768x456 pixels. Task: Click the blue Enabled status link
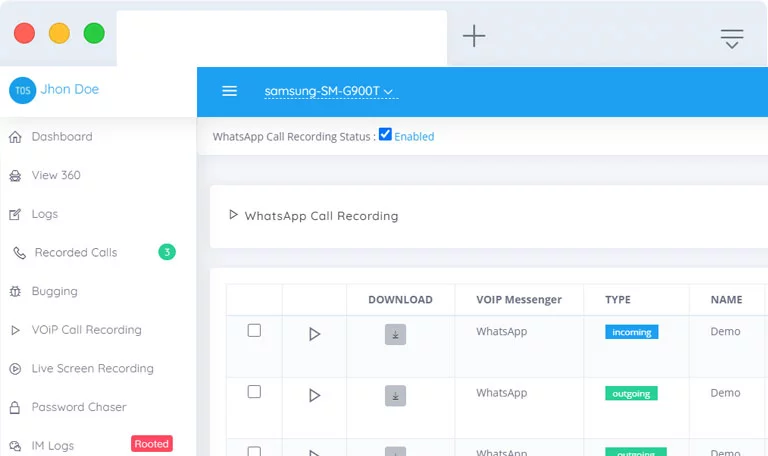414,137
